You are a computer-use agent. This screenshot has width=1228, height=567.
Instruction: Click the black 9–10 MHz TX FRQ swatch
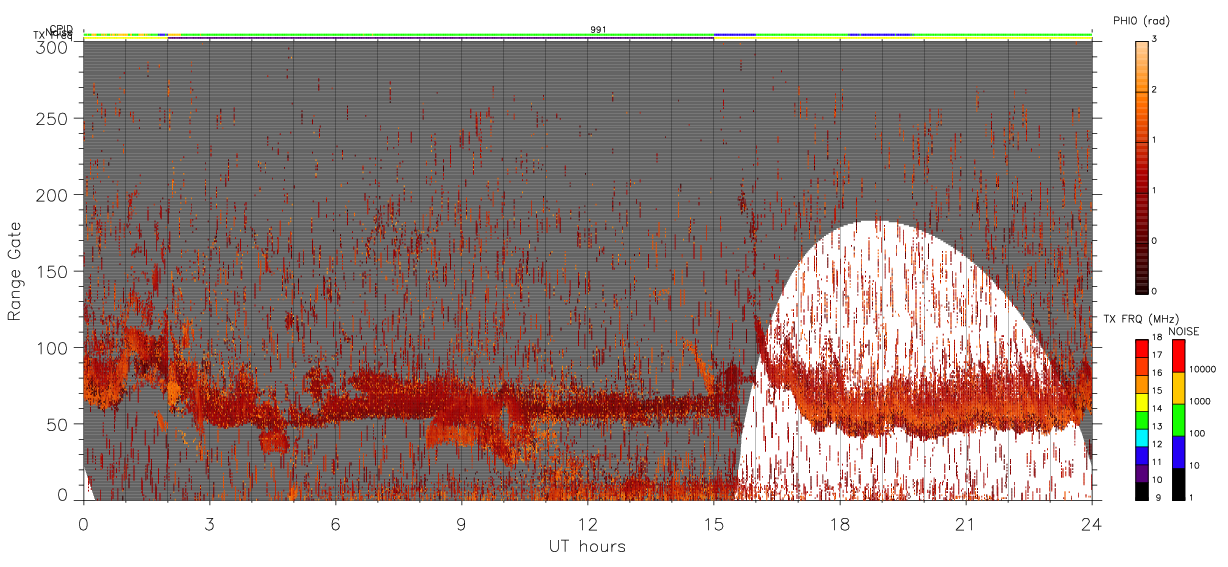tap(1141, 490)
